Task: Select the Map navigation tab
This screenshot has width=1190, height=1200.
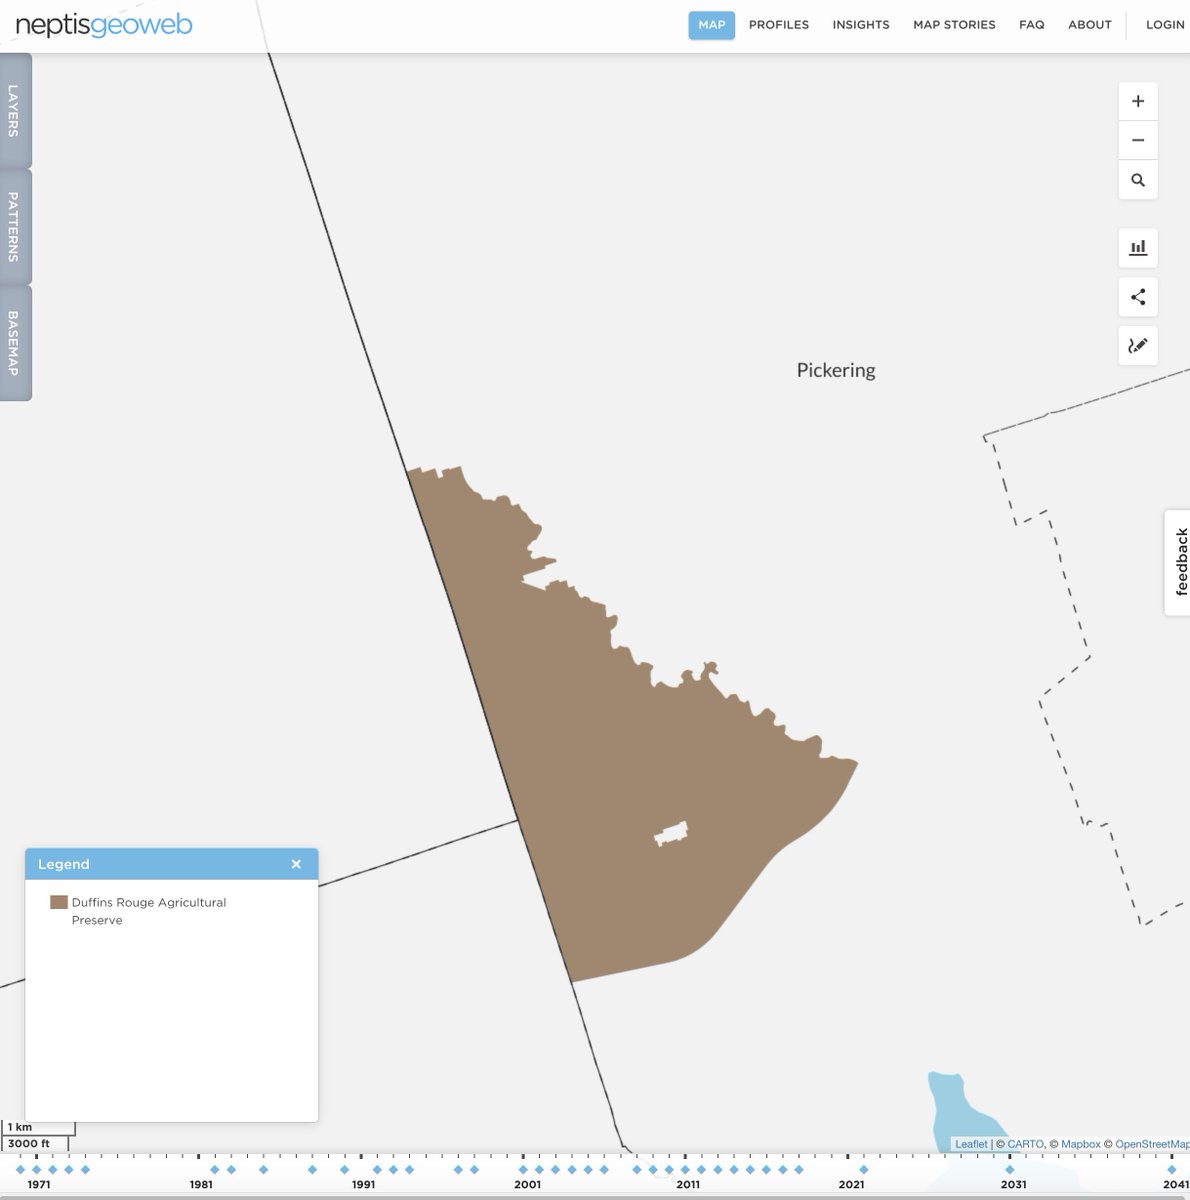Action: (712, 25)
